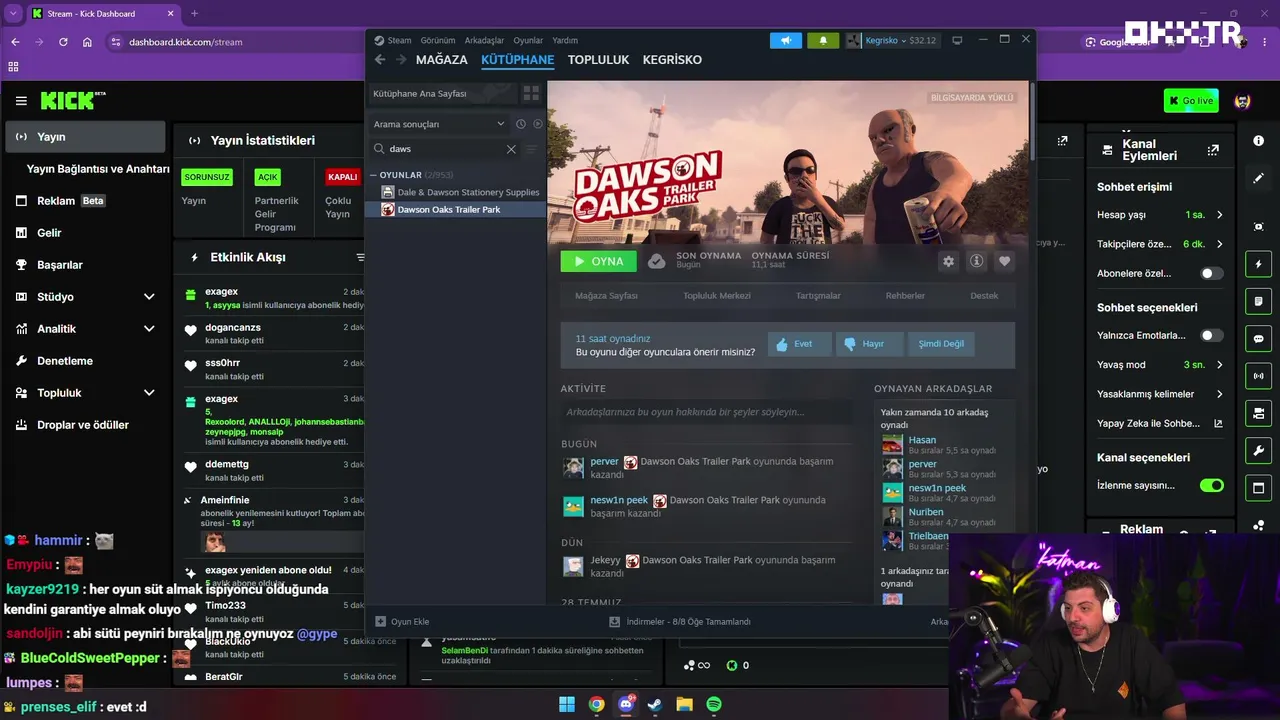The image size is (1280, 720).
Task: Switch Steam library to grid view icon
Action: pos(531,93)
